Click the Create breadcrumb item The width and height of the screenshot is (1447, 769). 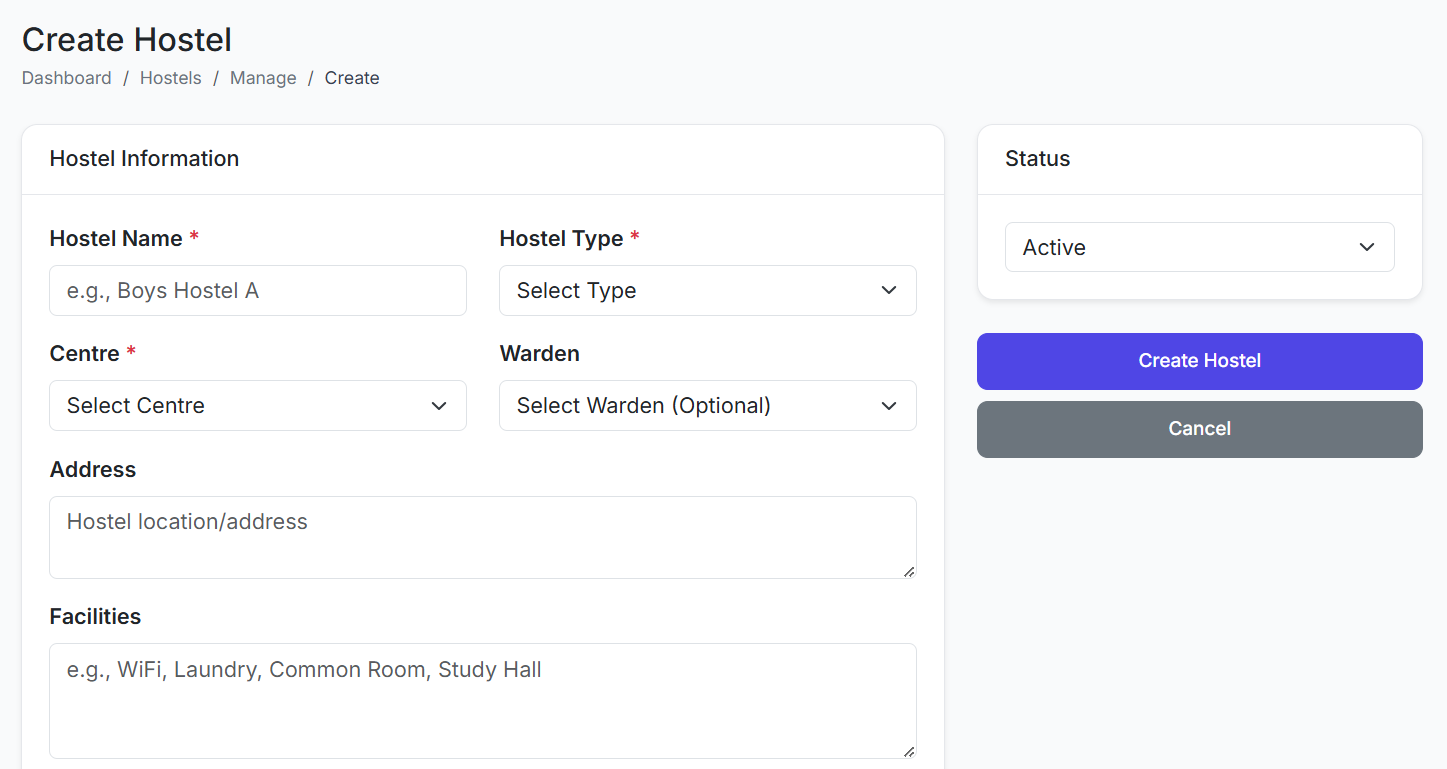[352, 78]
